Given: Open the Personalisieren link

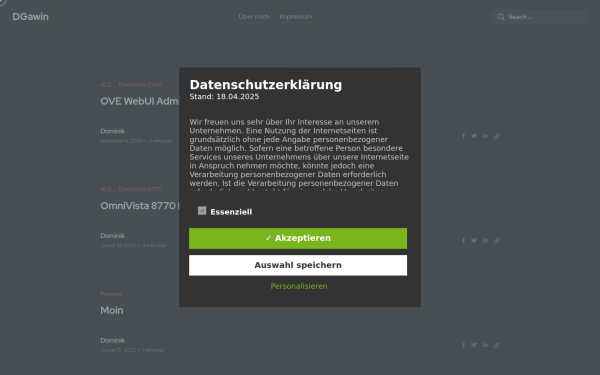Looking at the screenshot, I should coord(298,286).
